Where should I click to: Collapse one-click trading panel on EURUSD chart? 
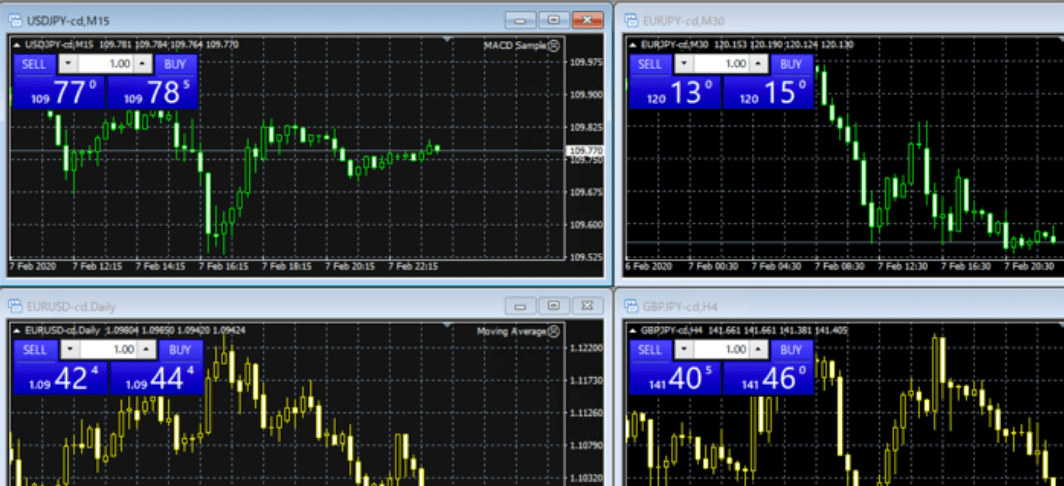[16, 330]
